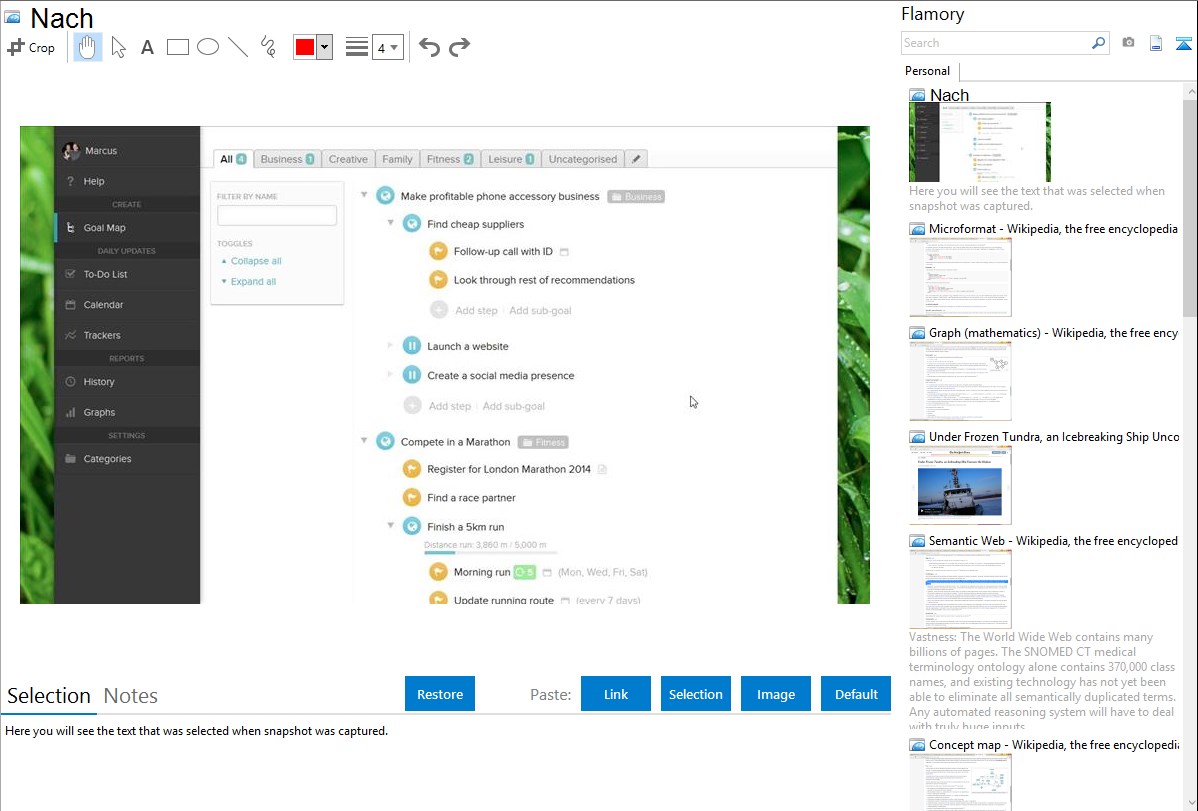1198x811 pixels.
Task: Click Collapse all toggle link
Action: (x=256, y=261)
